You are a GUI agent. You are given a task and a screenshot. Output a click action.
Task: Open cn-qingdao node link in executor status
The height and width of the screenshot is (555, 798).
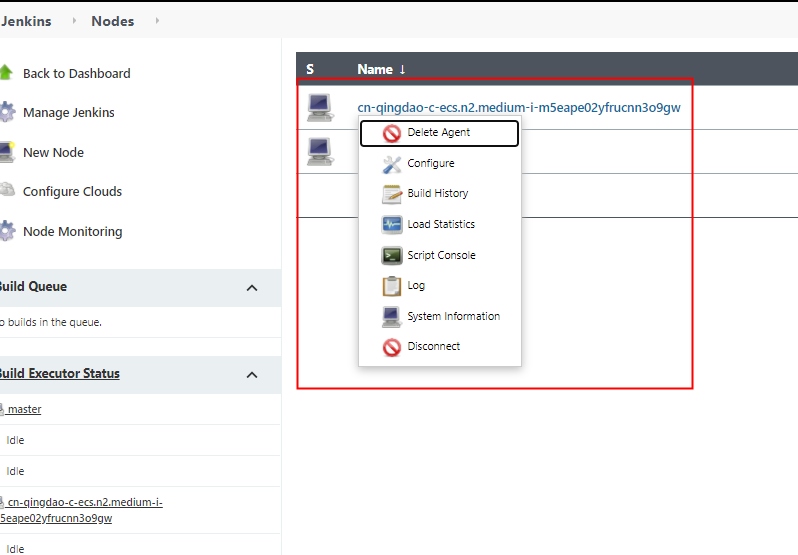click(x=81, y=510)
